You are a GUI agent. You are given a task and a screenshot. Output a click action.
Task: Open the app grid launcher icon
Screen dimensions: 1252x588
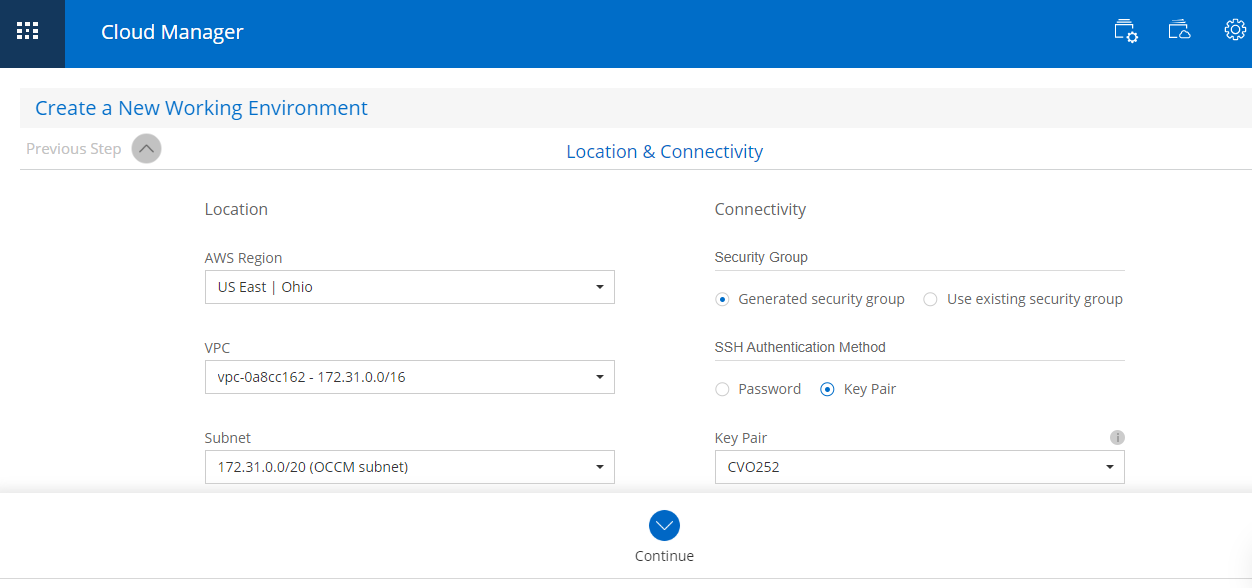(x=28, y=31)
